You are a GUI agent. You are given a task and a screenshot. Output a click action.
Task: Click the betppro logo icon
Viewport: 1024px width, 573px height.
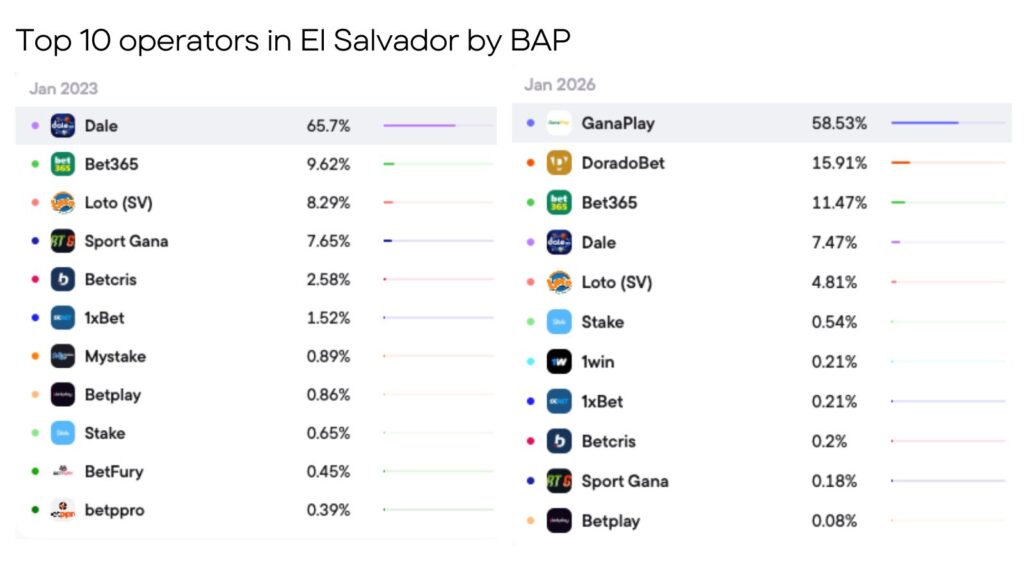coord(63,510)
